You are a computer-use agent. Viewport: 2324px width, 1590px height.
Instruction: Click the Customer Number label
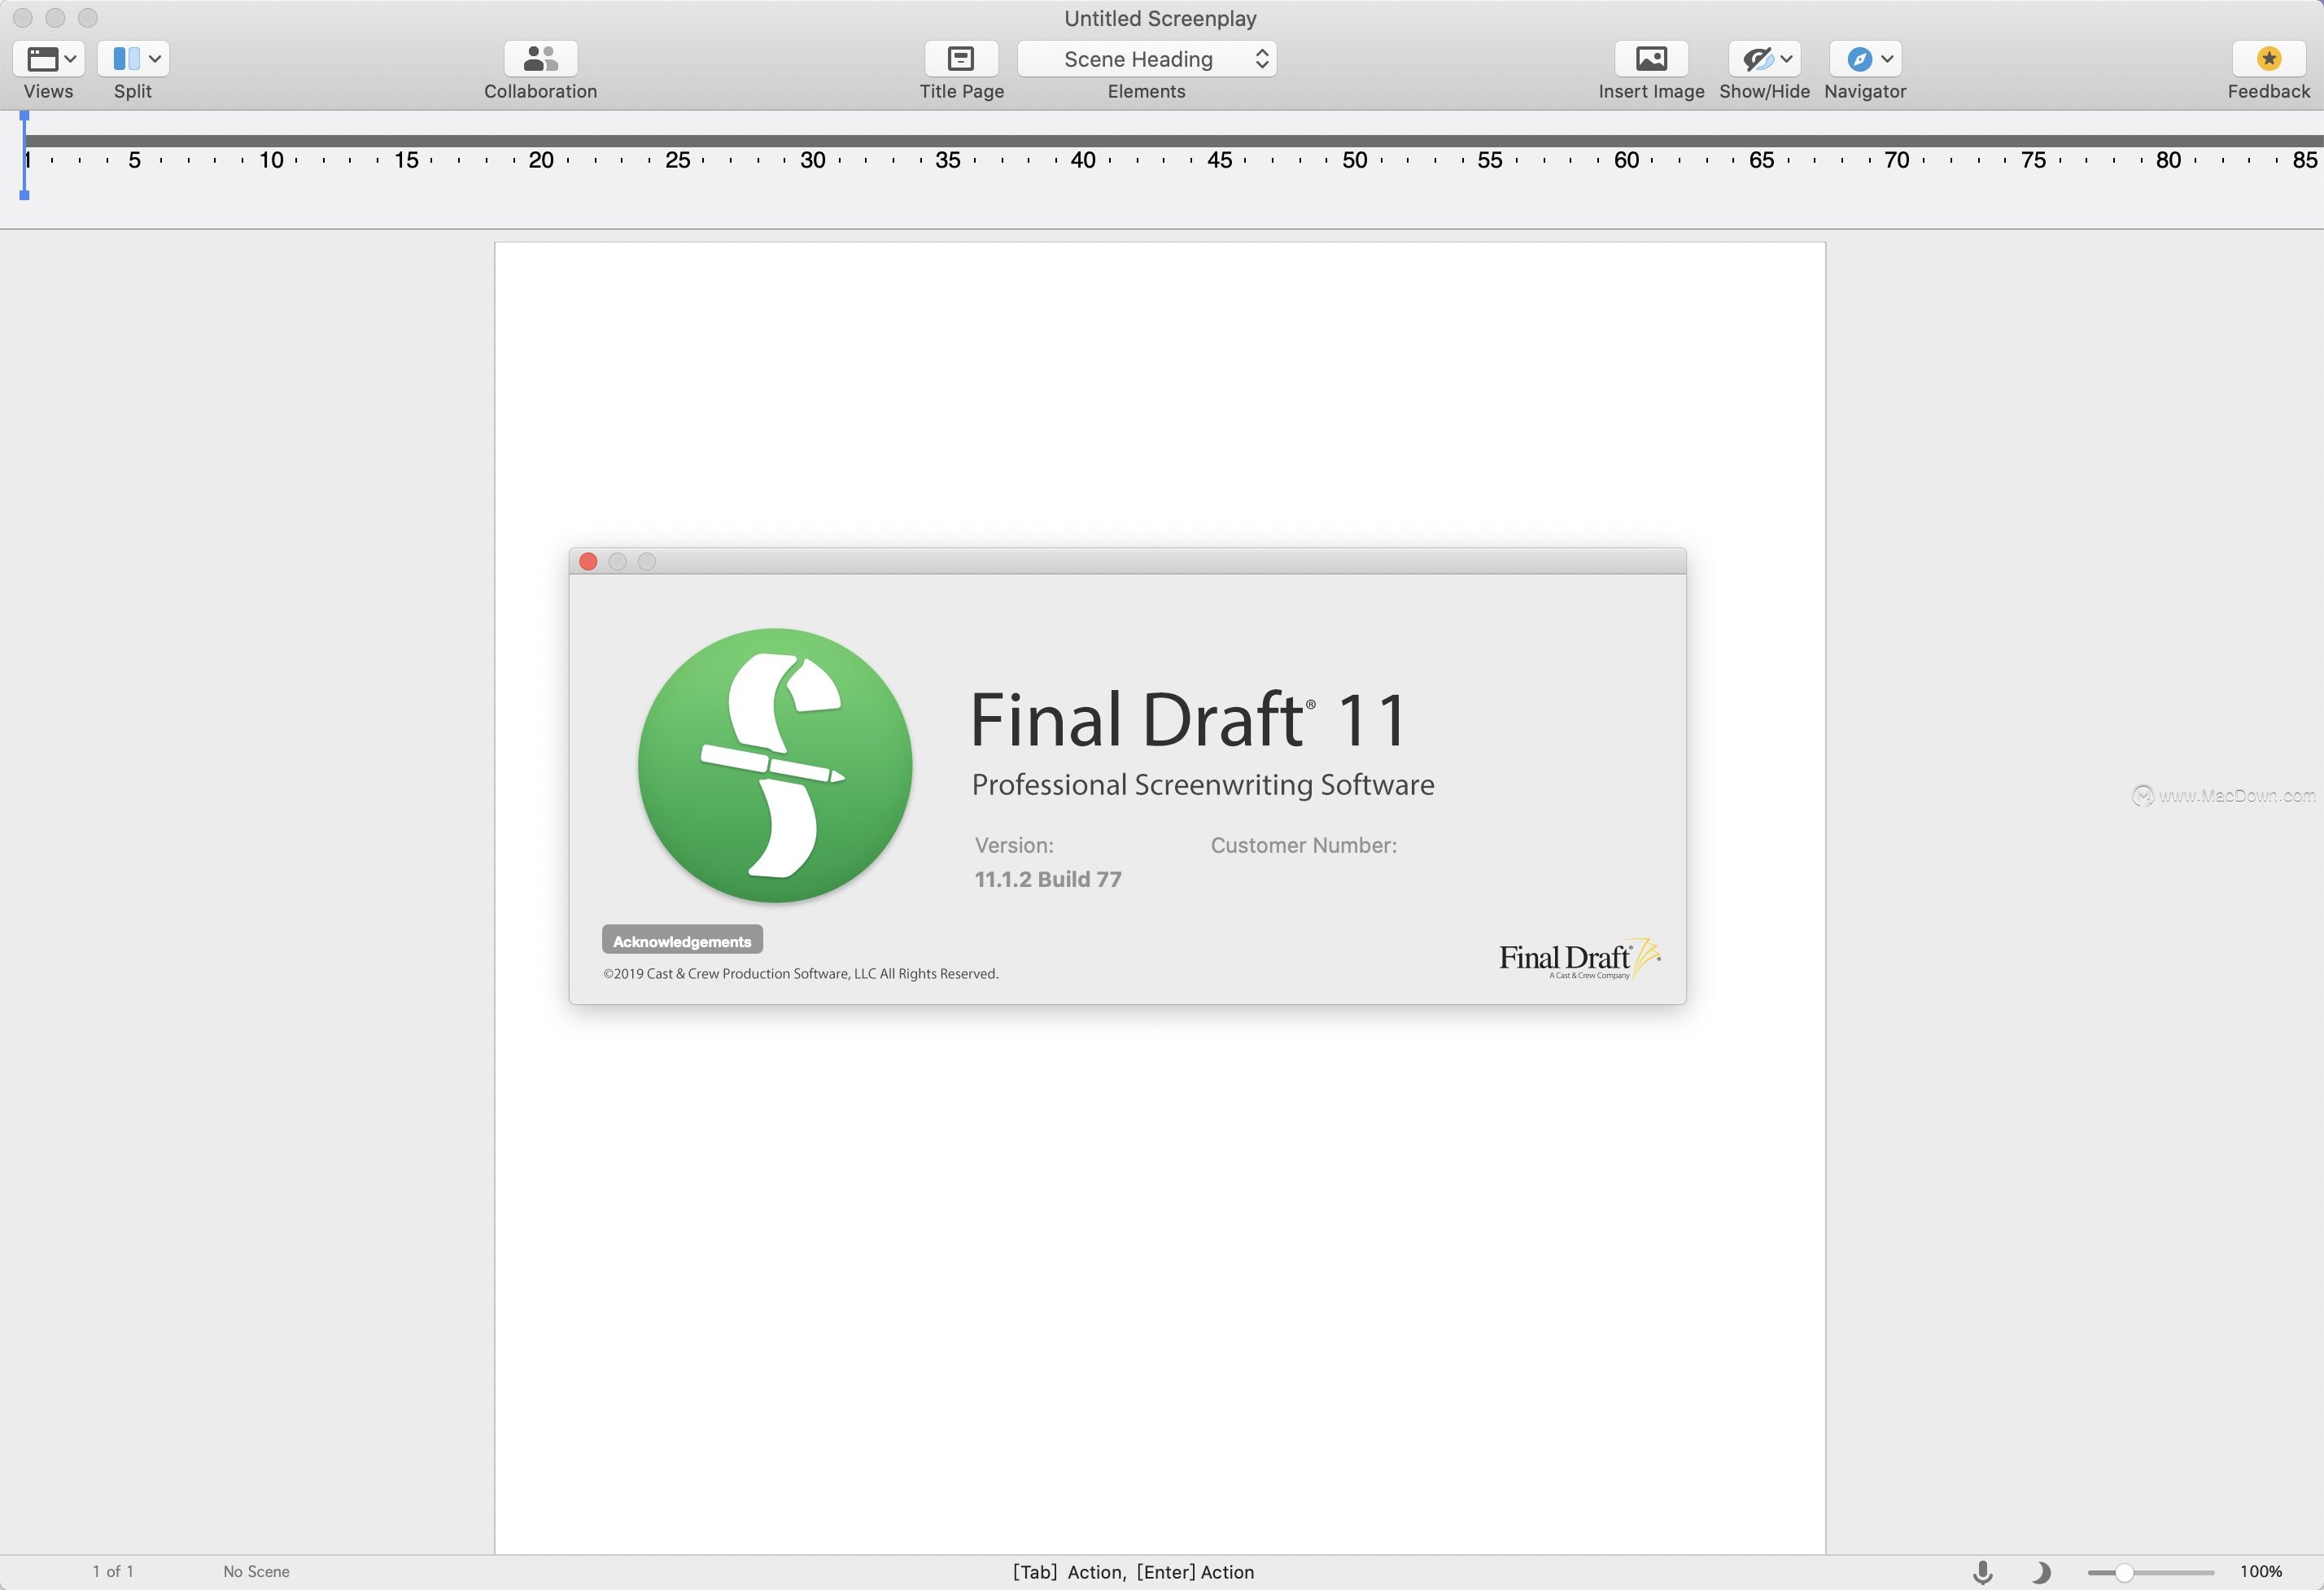tap(1304, 845)
